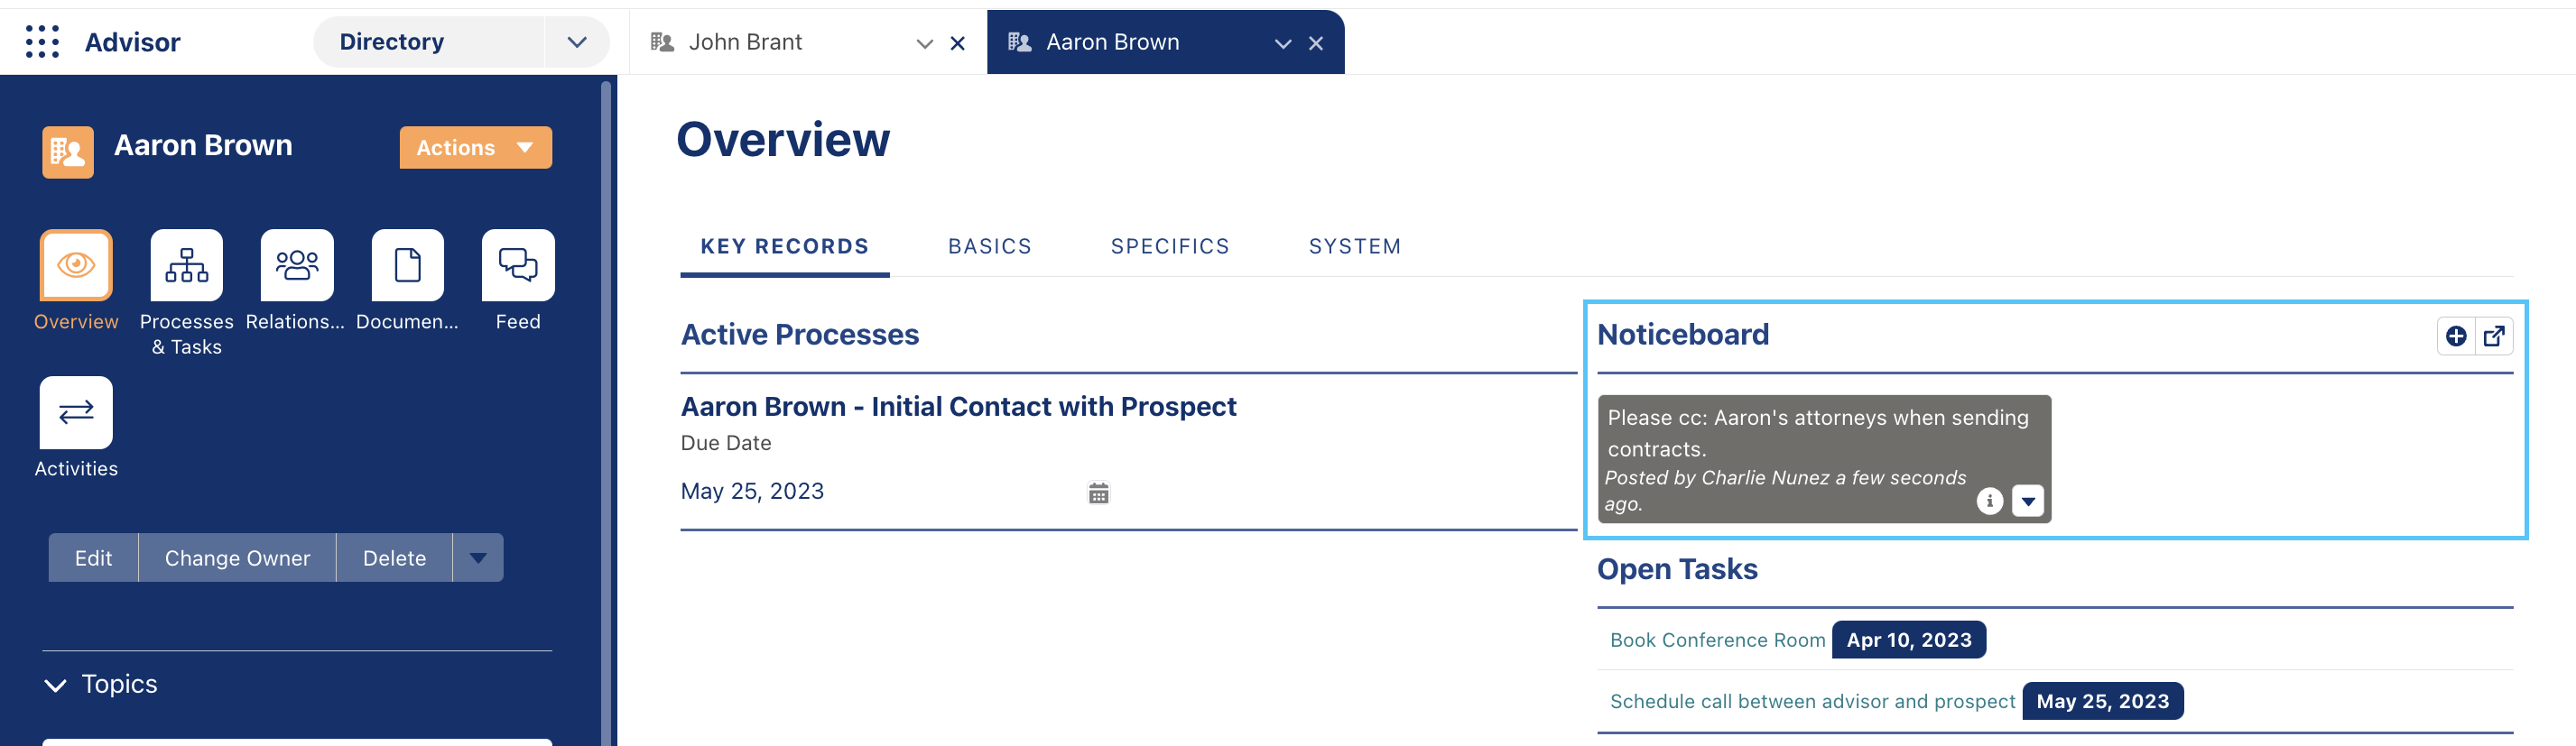Add a new Noticeboard note
The height and width of the screenshot is (746, 2576).
[2456, 336]
